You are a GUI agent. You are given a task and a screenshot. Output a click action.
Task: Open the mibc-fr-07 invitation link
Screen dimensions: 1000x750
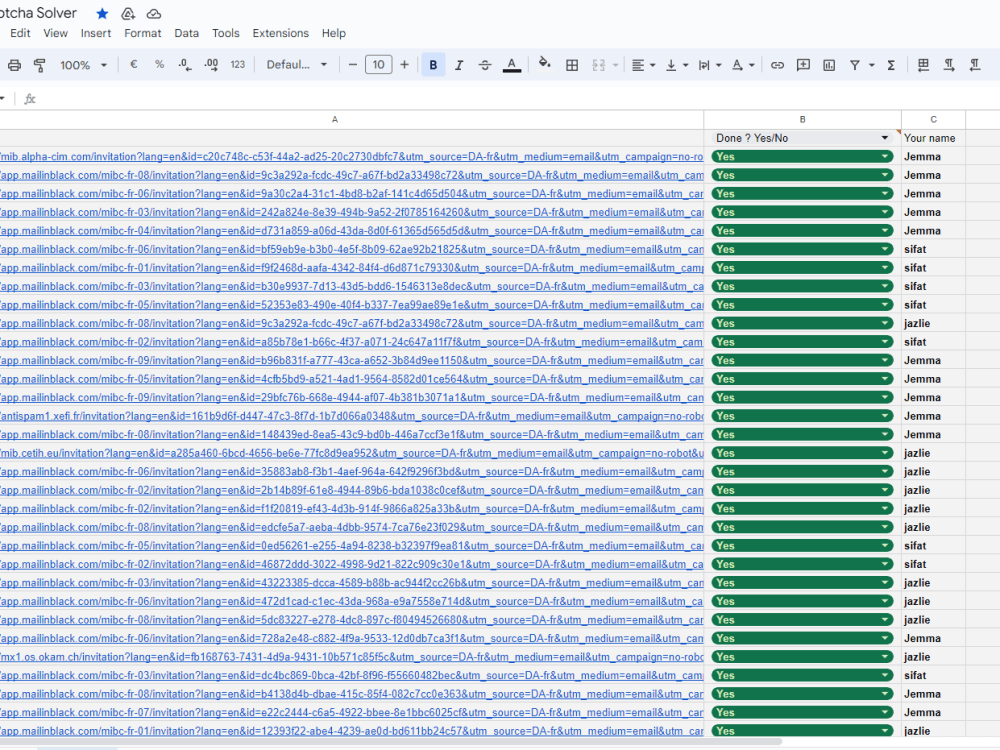pyautogui.click(x=351, y=712)
